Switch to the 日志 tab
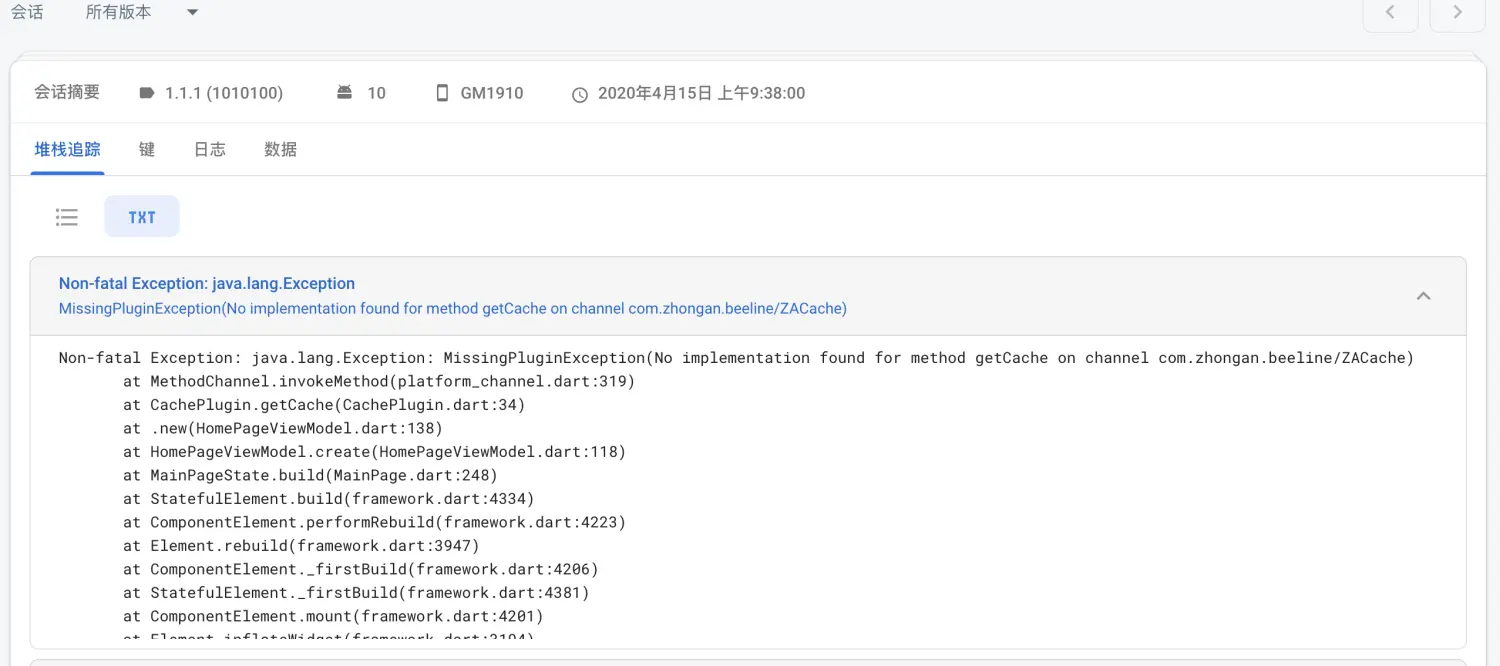Screen dimensions: 1500x666 [x=210, y=150]
